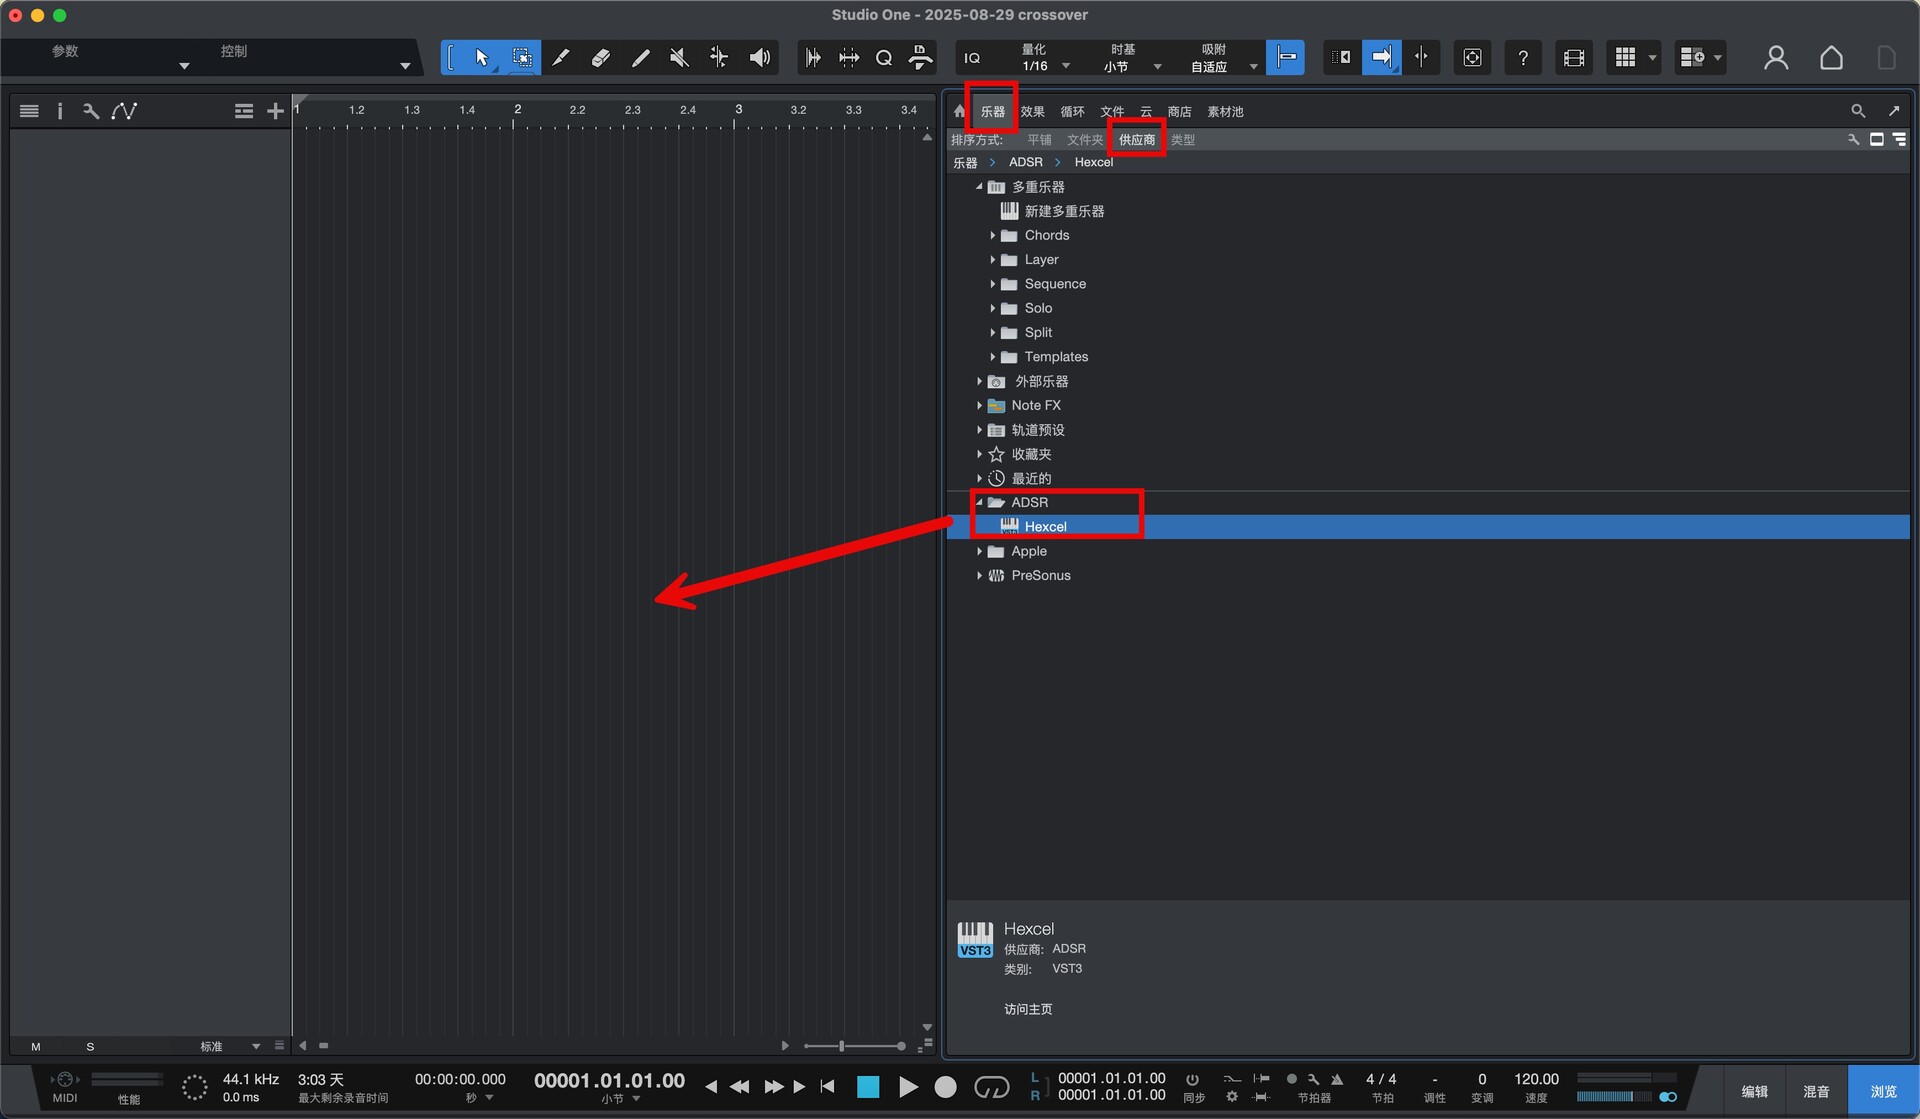Go to the Start page home icon

tap(1831, 58)
